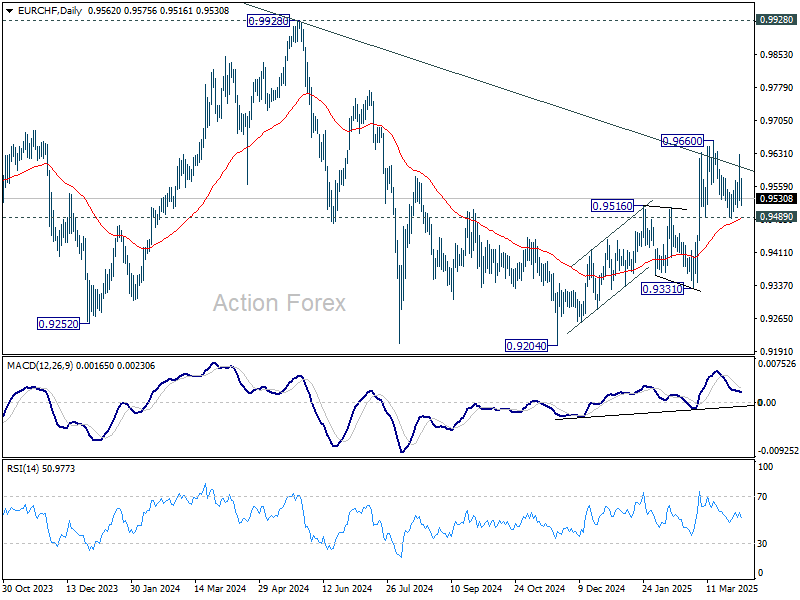Click the RSI(14) indicator label
The width and height of the screenshot is (800, 600).
coord(22,468)
